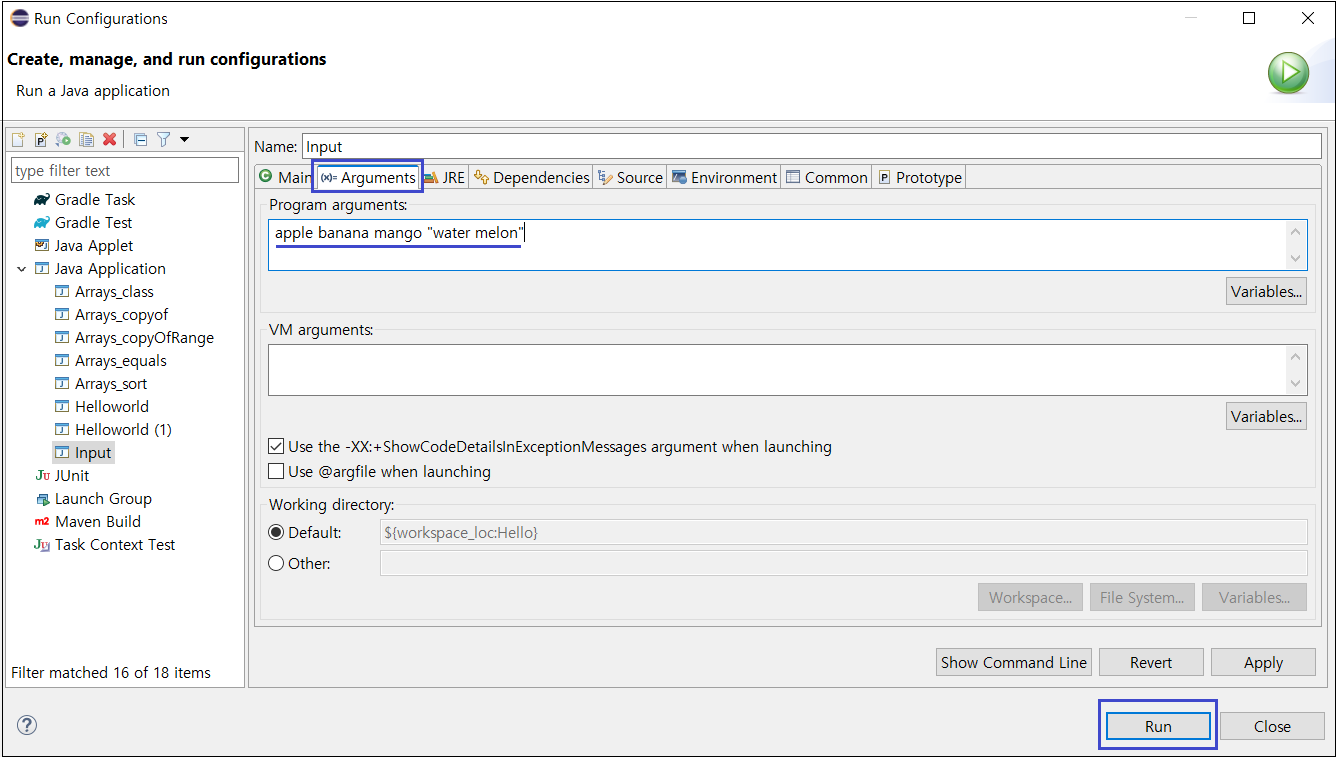This screenshot has height=761, width=1340.
Task: Click the Gradle Test elephant icon
Action: pos(41,223)
